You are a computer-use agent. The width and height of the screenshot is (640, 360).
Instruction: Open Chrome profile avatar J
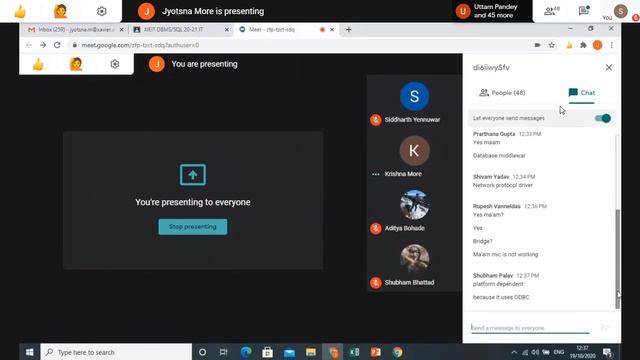(598, 45)
